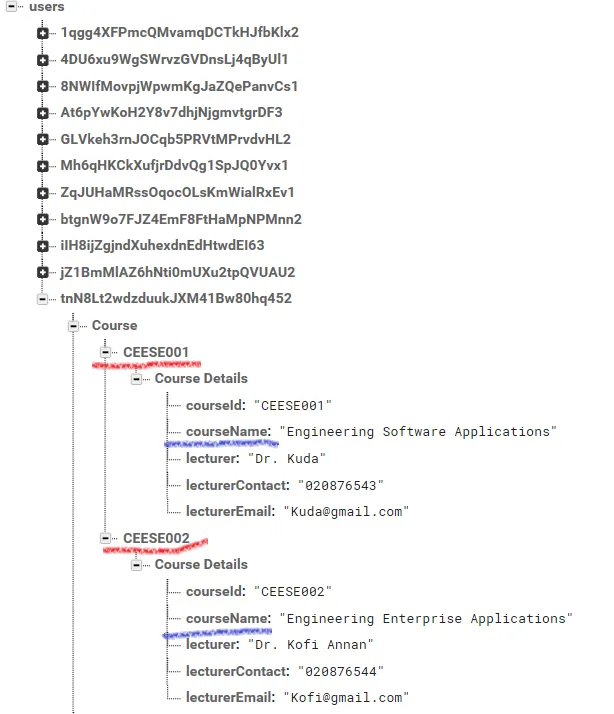Collapse Course Details under CEESE002

tap(136, 565)
